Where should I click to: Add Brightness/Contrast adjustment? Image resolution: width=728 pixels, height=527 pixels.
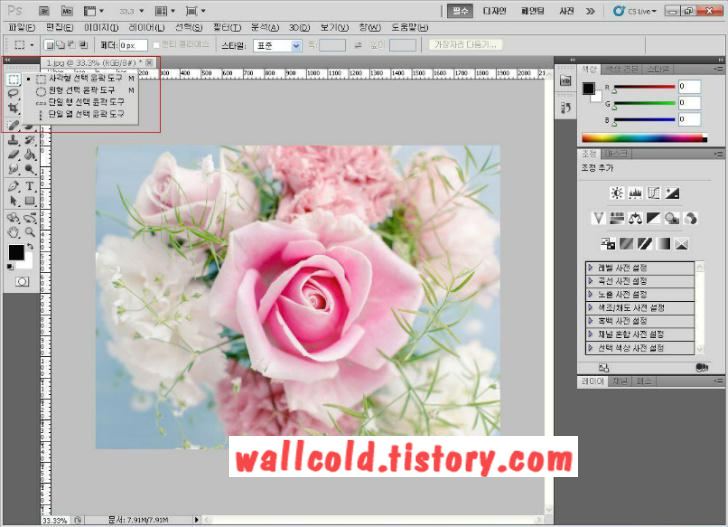[617, 193]
